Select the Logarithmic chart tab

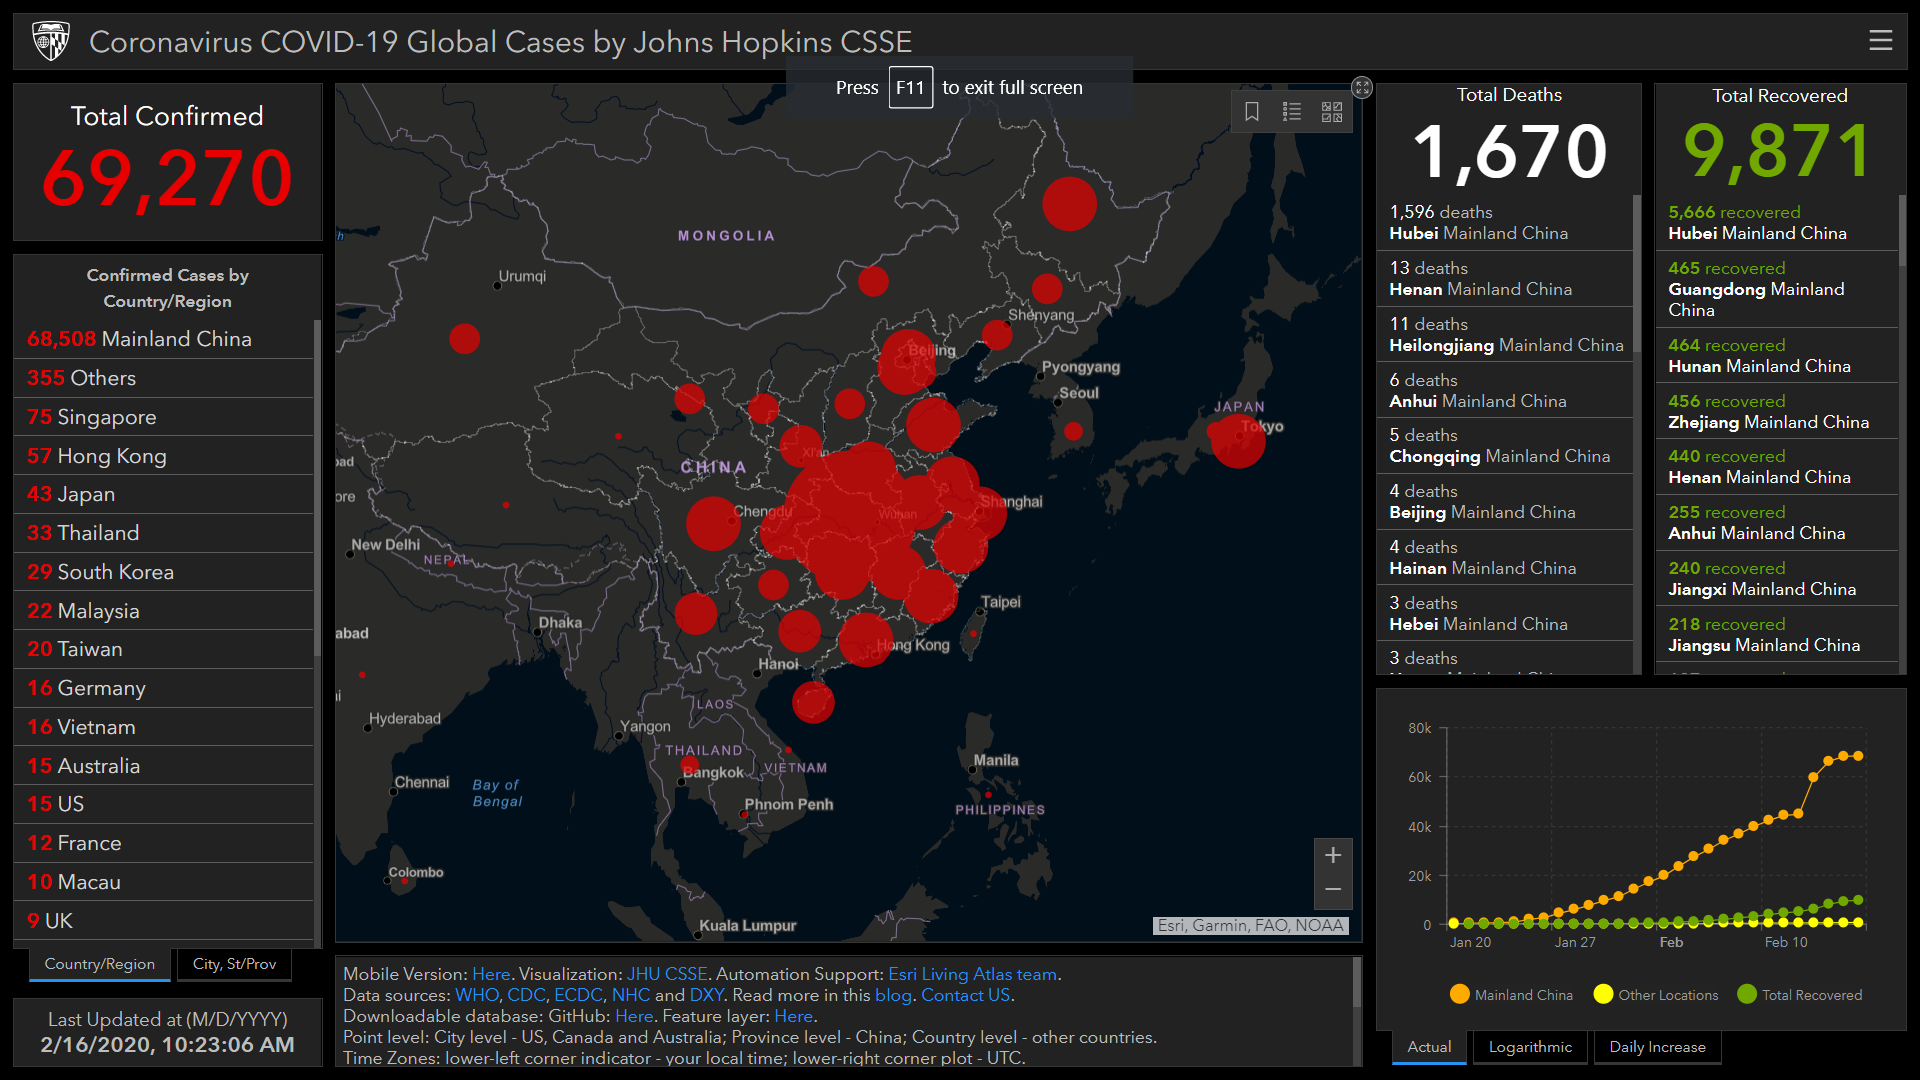point(1530,1047)
